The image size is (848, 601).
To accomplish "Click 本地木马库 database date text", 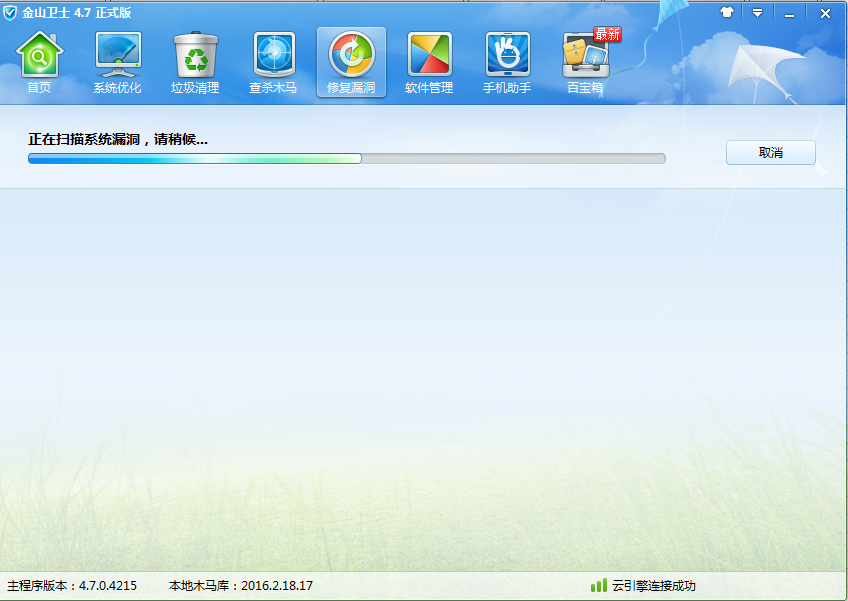I will click(x=240, y=585).
